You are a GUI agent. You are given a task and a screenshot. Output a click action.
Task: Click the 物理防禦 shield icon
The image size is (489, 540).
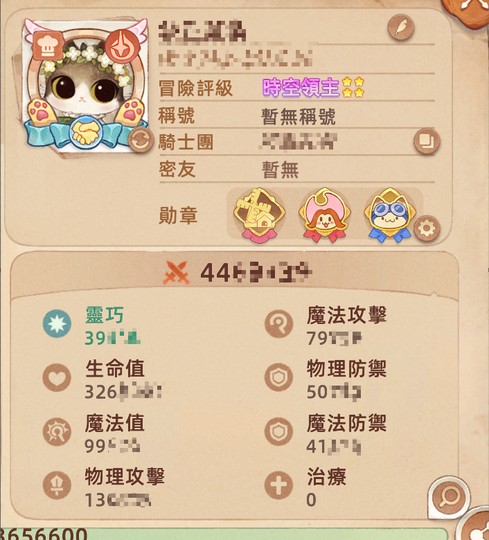[278, 377]
